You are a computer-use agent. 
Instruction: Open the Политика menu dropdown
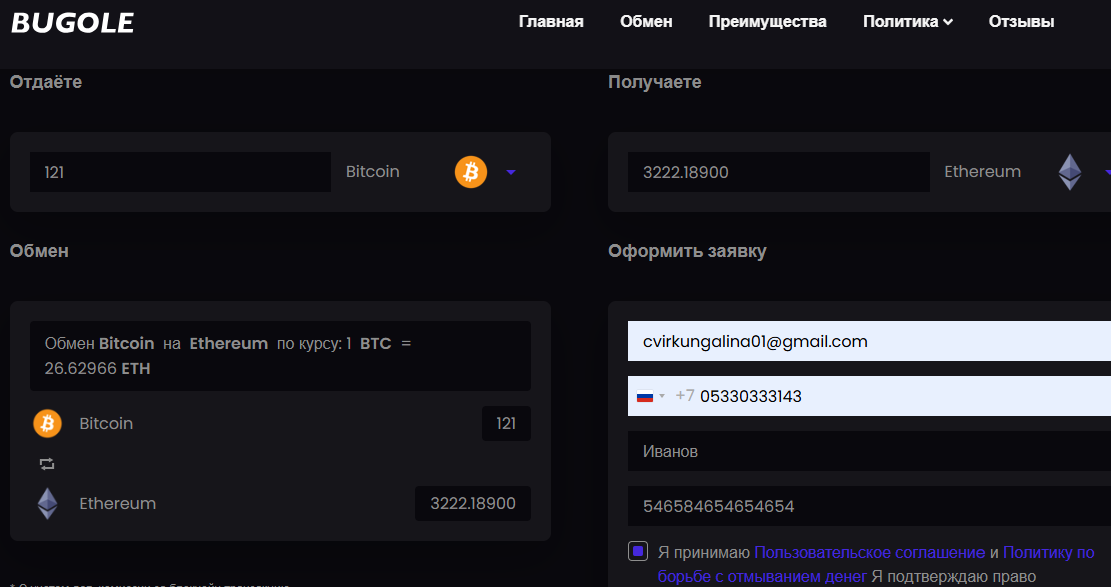point(908,22)
